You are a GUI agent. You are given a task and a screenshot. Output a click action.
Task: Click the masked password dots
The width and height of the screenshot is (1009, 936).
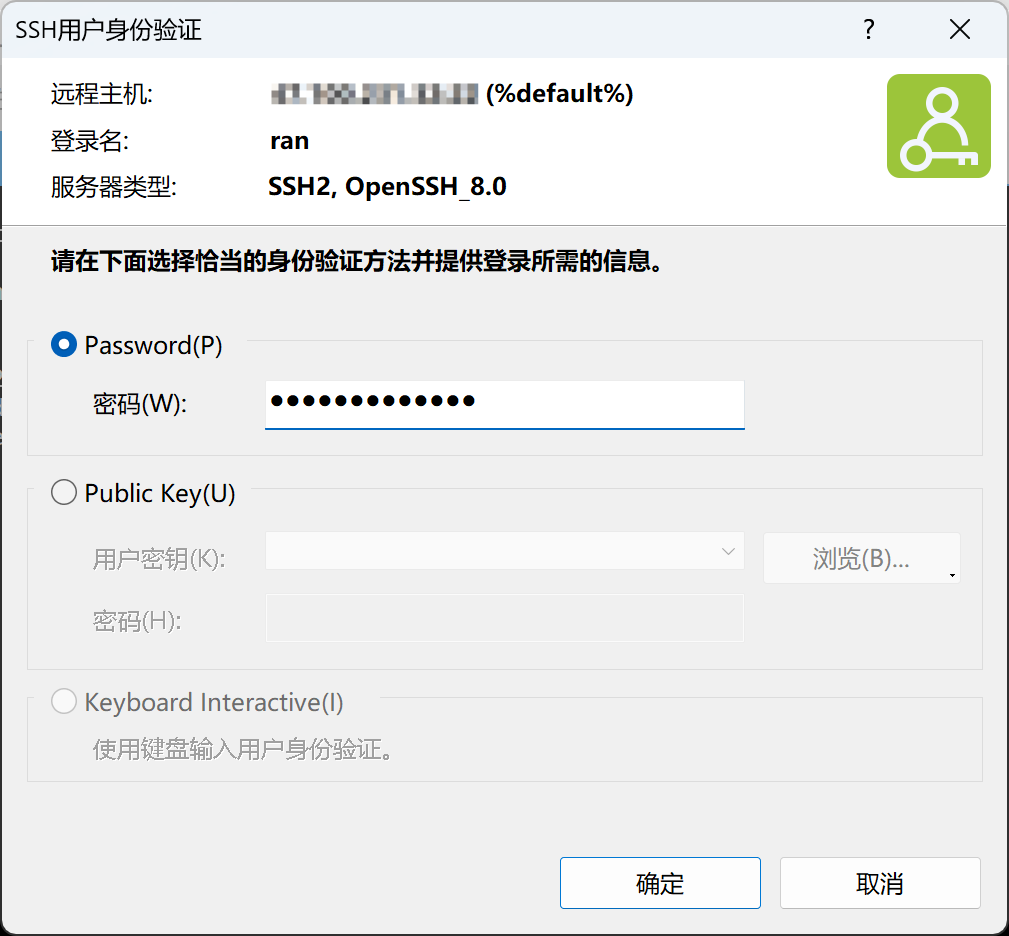(x=369, y=401)
